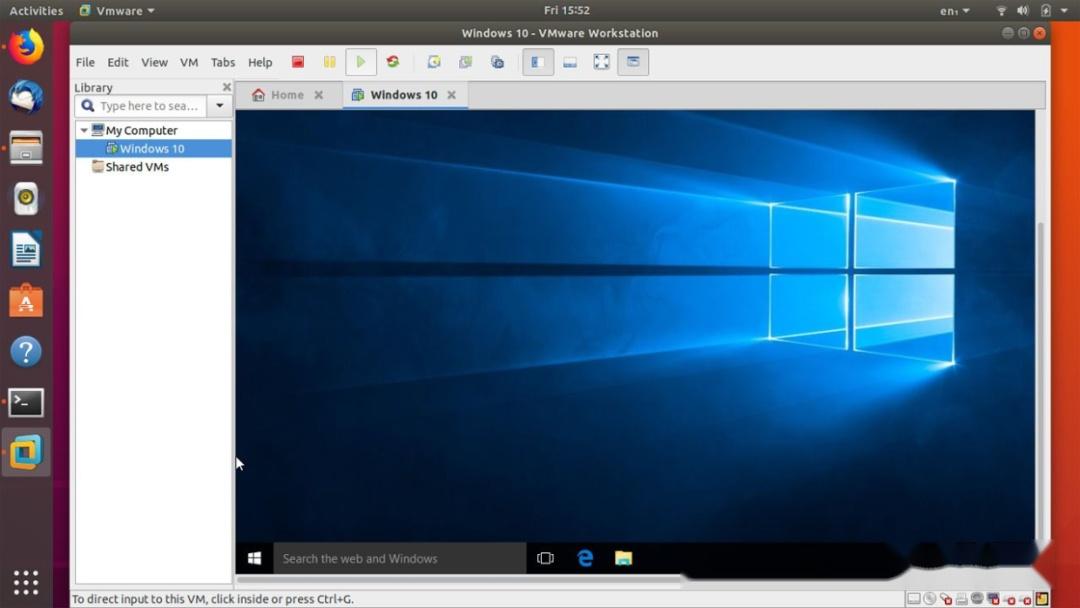Open Ubuntu Software from the dock
The height and width of the screenshot is (608, 1080).
26,301
